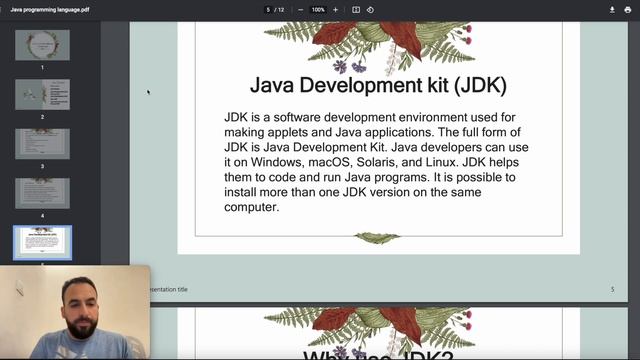Screen dimensions: 640x360
Task: Click the 100% zoom level field
Action: [318, 10]
